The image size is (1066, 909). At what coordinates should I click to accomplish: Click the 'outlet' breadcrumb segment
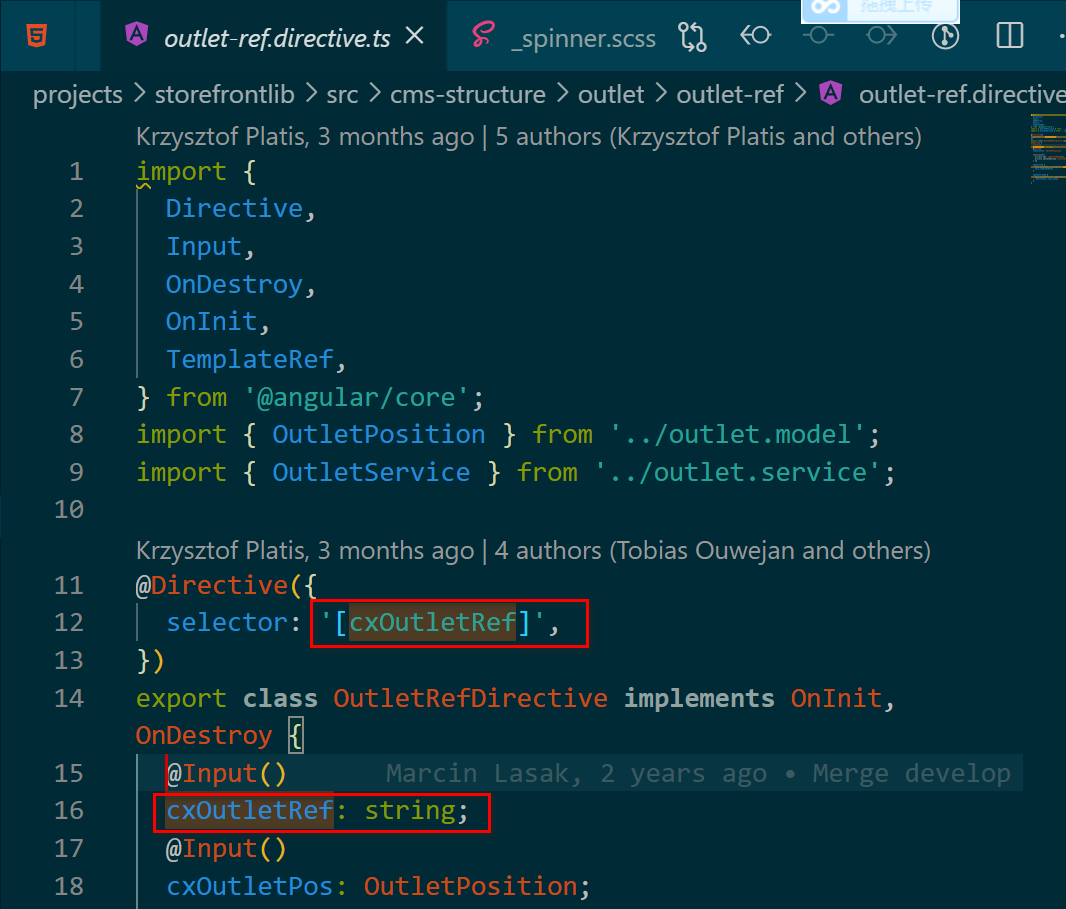coord(611,95)
